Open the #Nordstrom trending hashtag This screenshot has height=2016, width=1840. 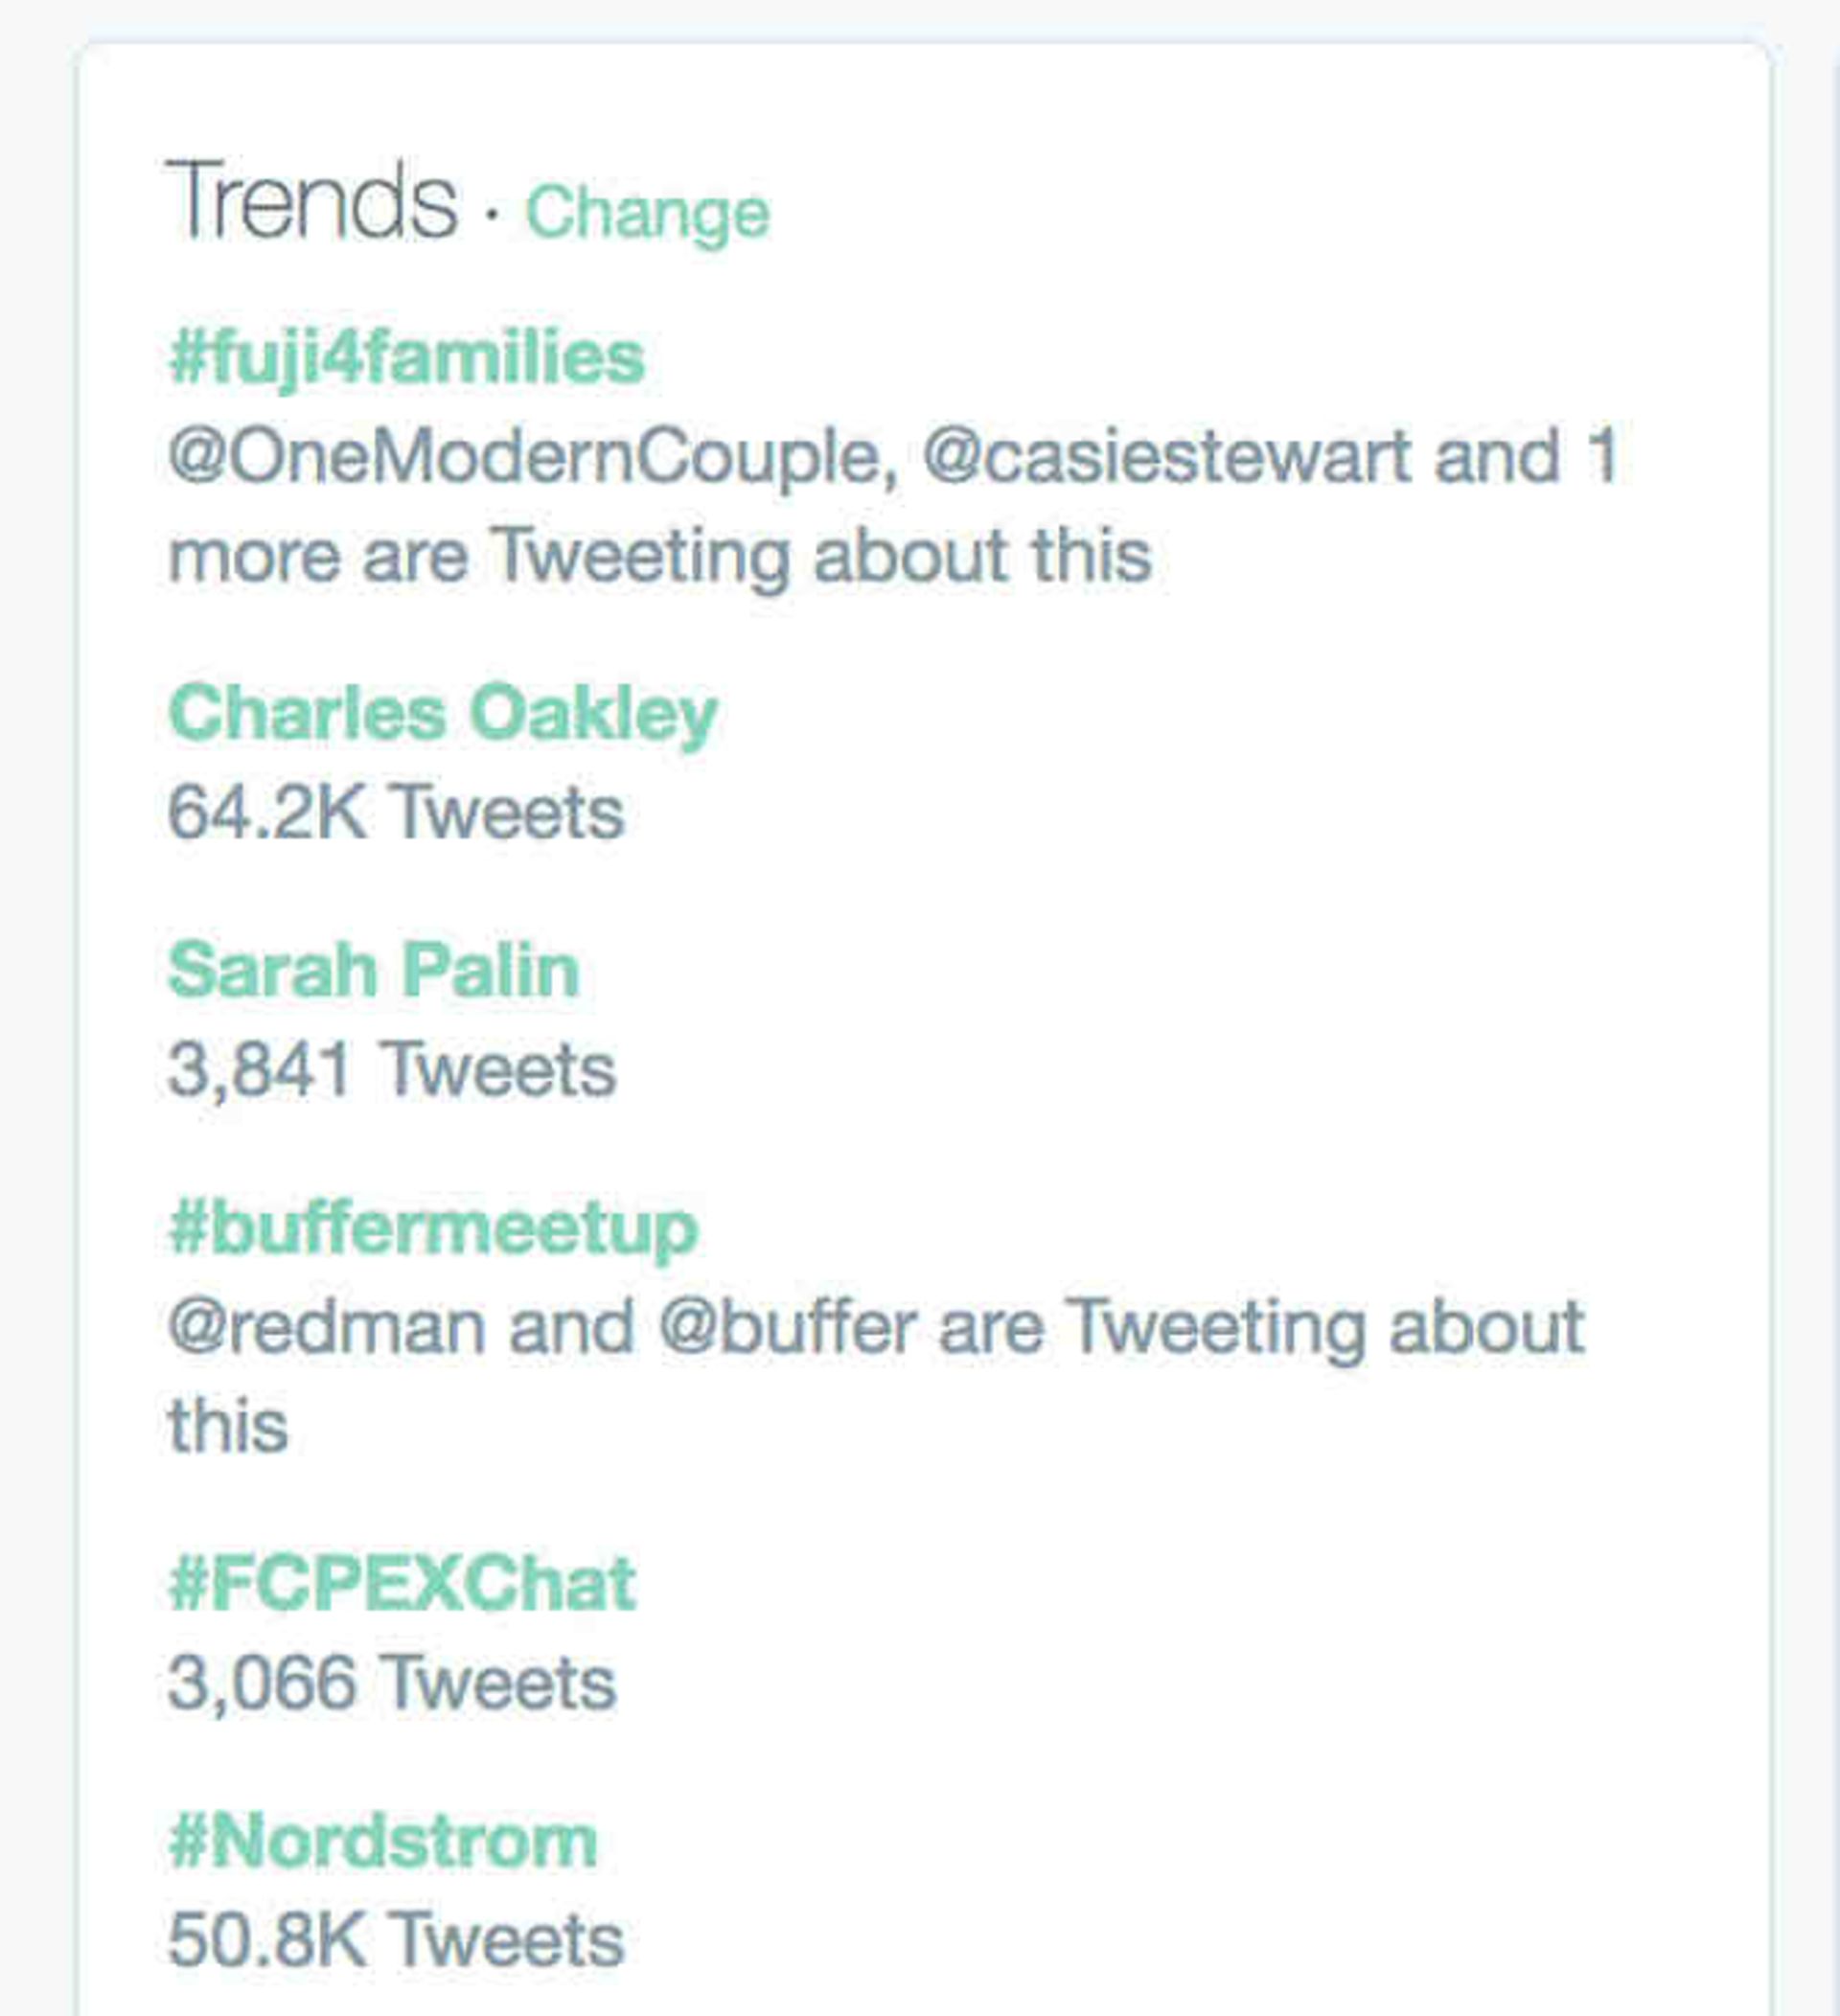tap(383, 1841)
